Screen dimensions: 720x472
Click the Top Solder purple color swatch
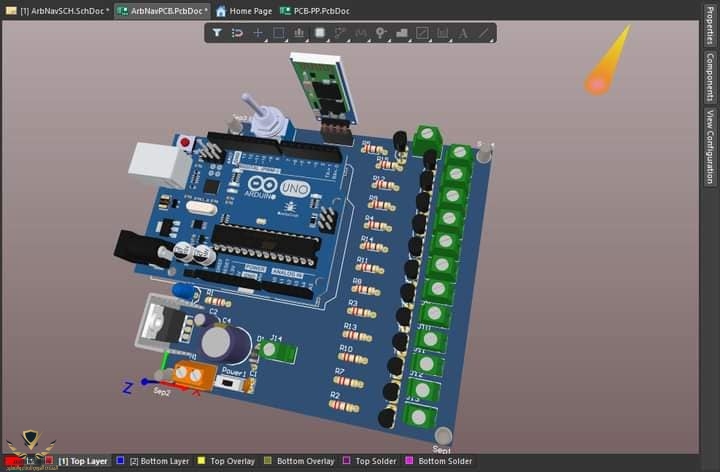(x=347, y=461)
